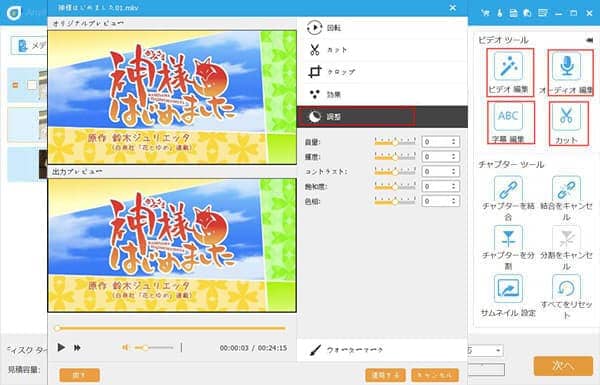Click the チャプターを結合 chain link tool

508,198
